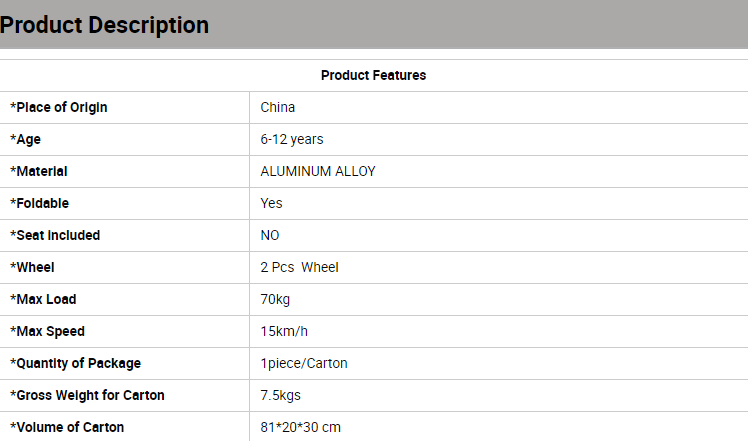
Task: Select the China origin value
Action: point(278,107)
